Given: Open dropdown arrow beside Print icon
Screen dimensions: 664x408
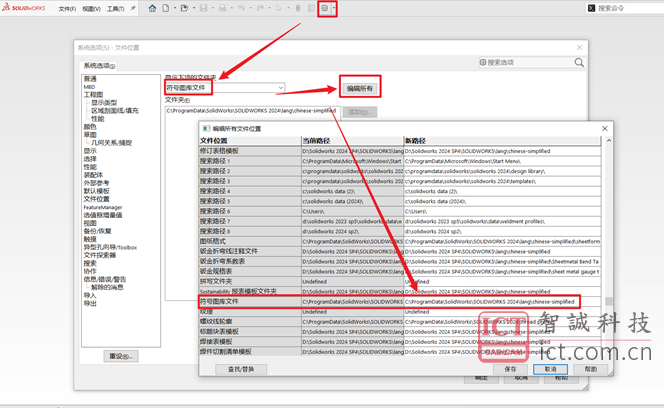Looking at the screenshot, I should click(x=231, y=8).
